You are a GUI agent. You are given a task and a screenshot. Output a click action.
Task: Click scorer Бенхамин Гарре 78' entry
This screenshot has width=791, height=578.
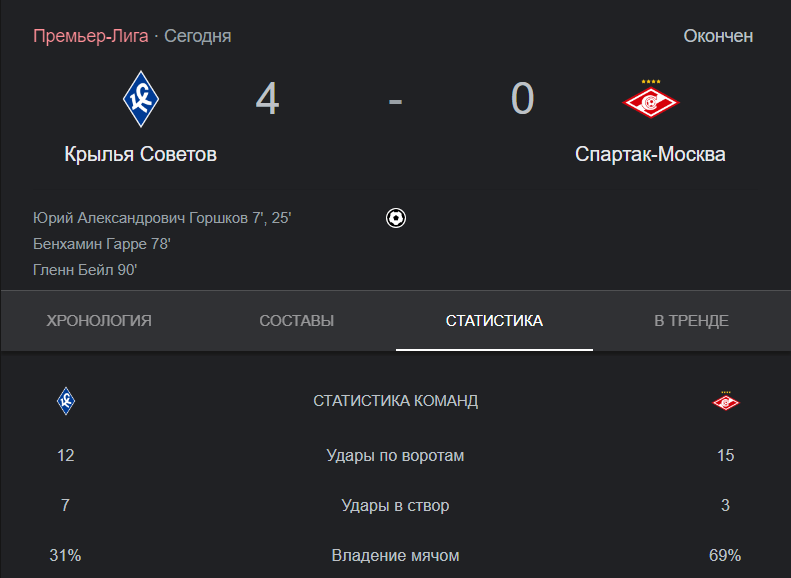[102, 244]
